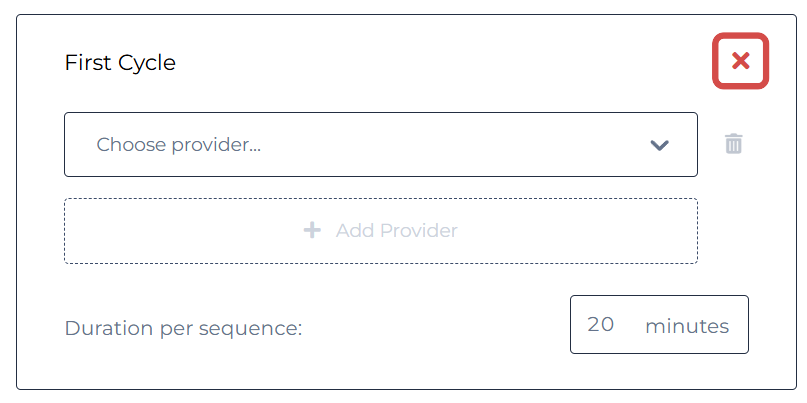
Task: Open the Choose provider dropdown
Action: coord(381,145)
